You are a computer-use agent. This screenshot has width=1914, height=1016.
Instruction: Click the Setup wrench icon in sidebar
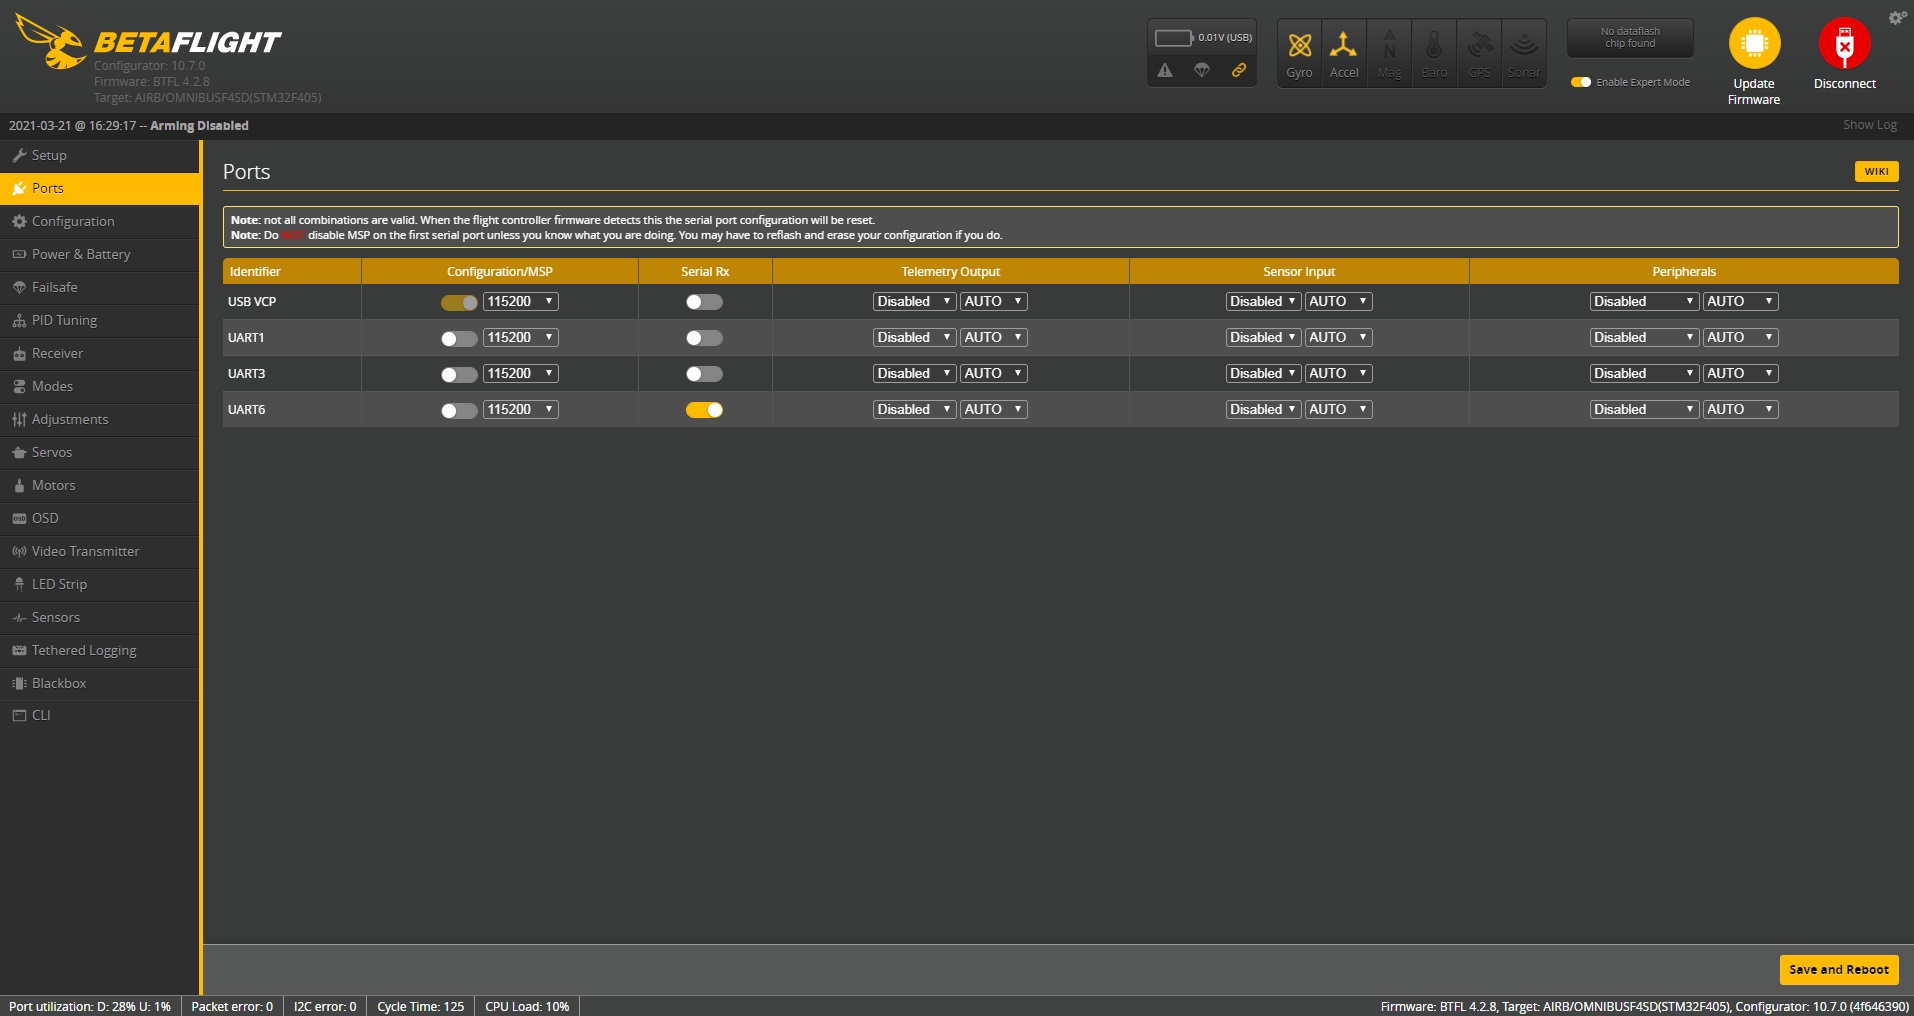(x=19, y=155)
